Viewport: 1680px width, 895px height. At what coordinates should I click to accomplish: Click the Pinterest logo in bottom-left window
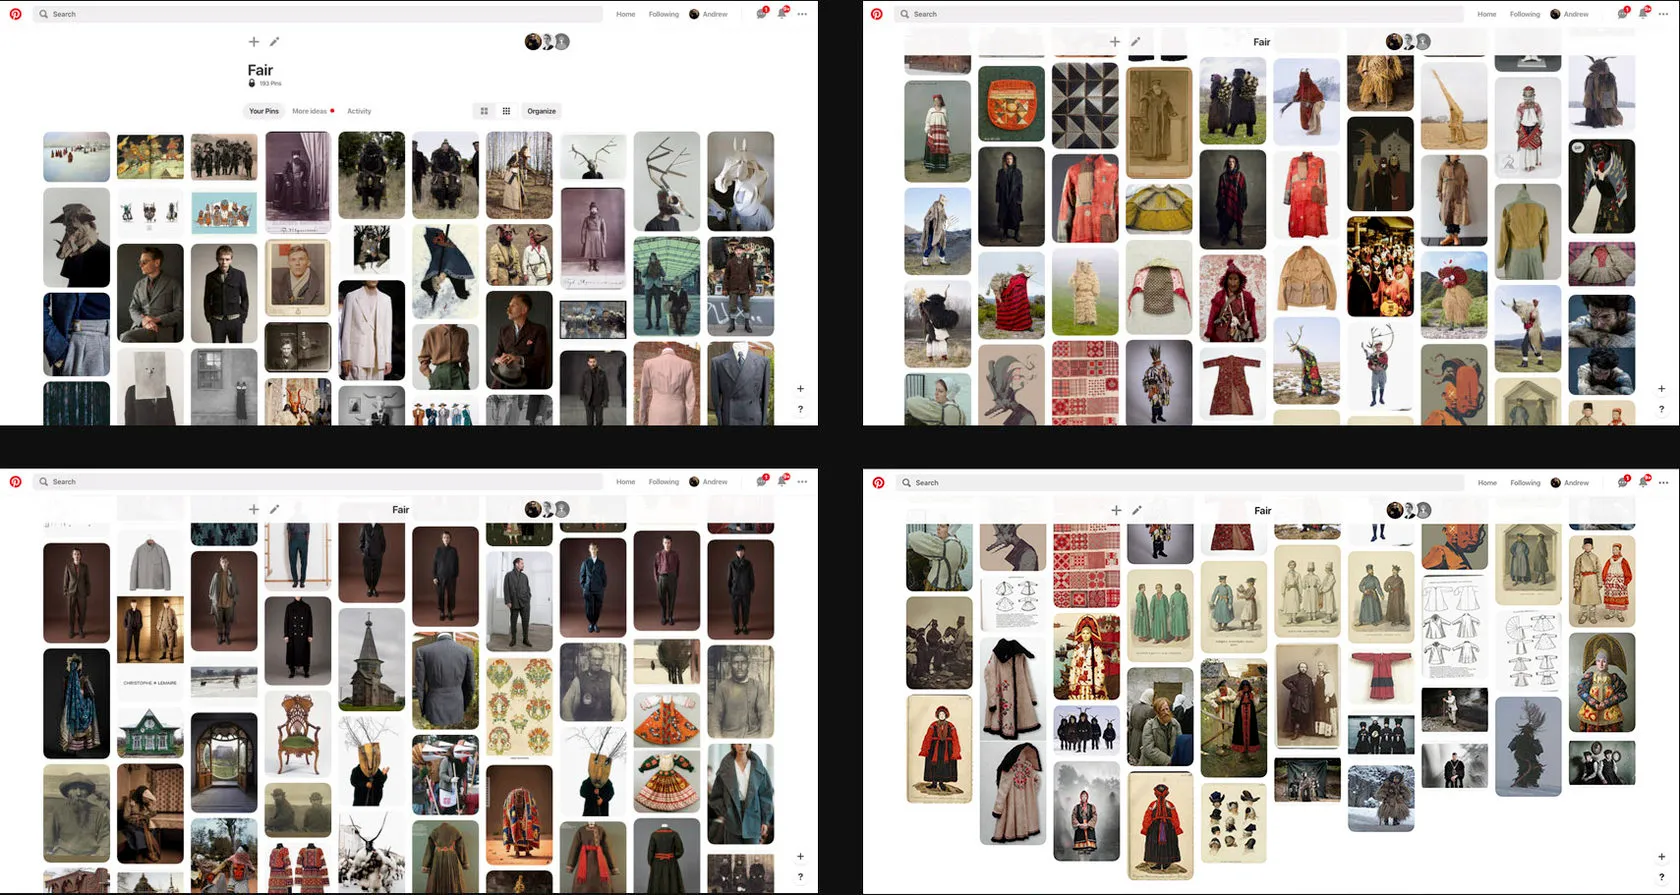[x=15, y=482]
